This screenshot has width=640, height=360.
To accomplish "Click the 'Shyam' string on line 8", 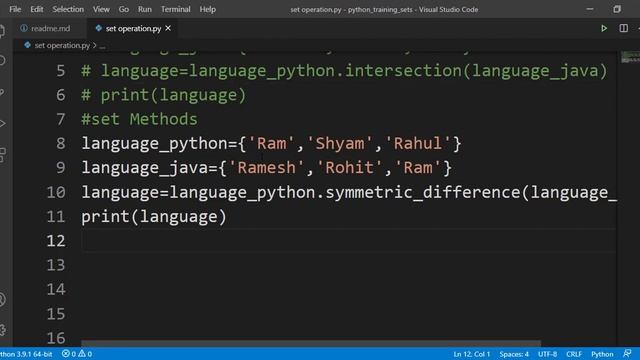I will tap(340, 143).
